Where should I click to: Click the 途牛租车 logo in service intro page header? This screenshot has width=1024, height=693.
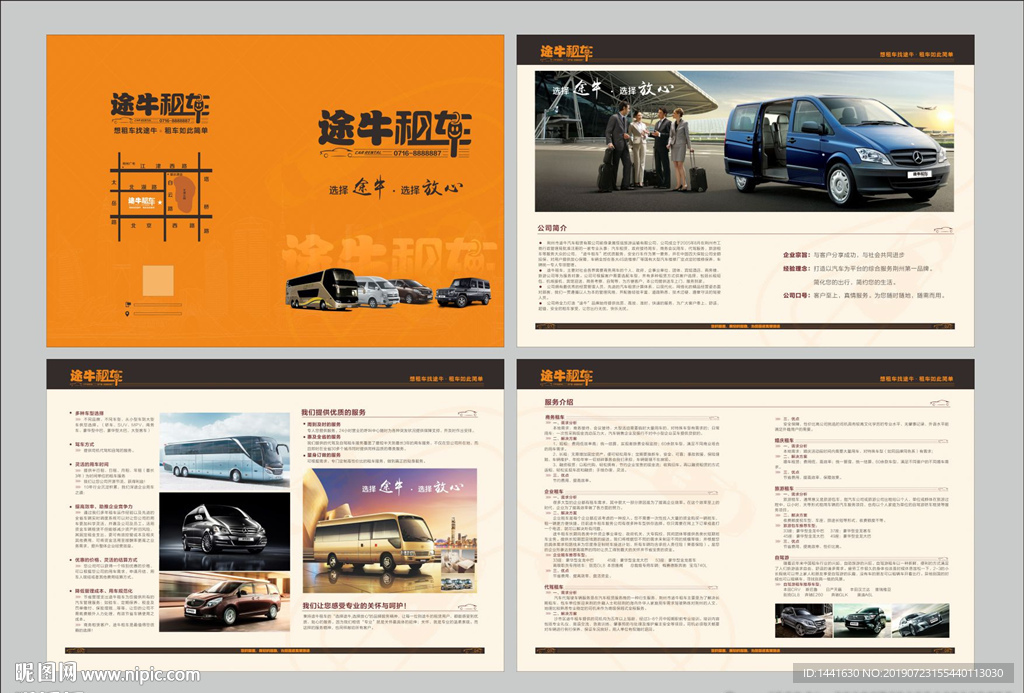click(566, 376)
